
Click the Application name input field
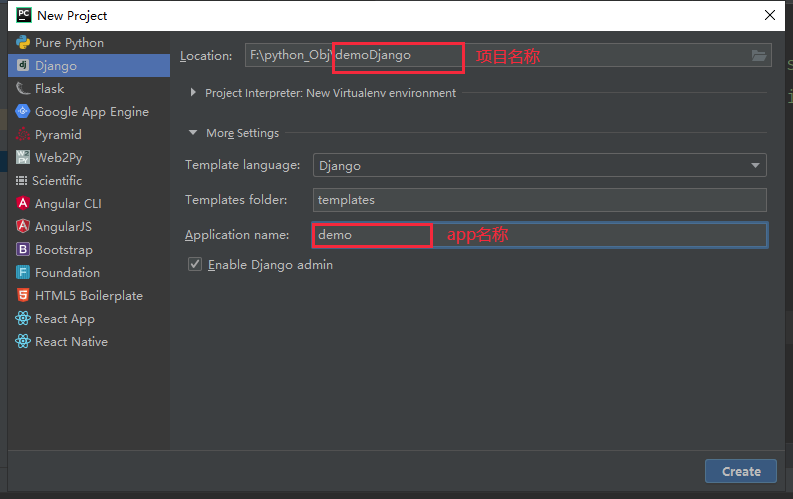(x=540, y=235)
